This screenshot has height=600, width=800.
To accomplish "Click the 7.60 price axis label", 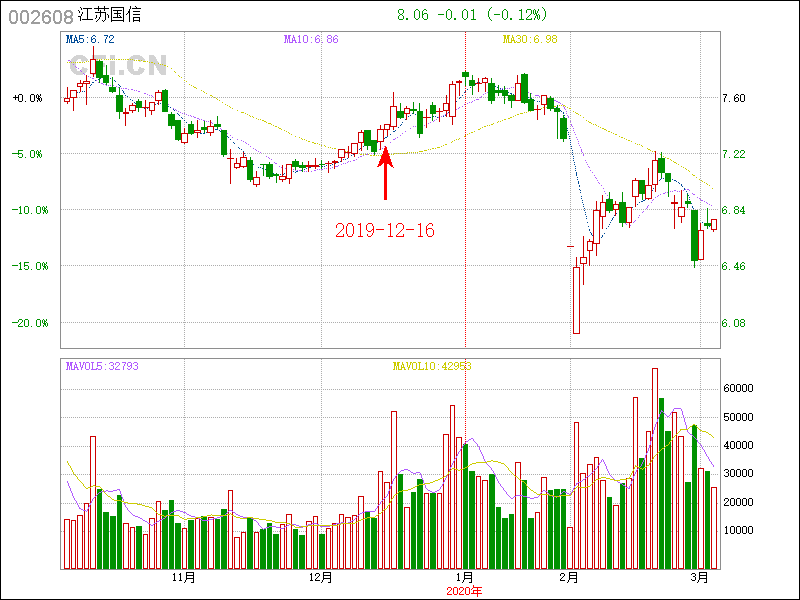I will tap(734, 98).
